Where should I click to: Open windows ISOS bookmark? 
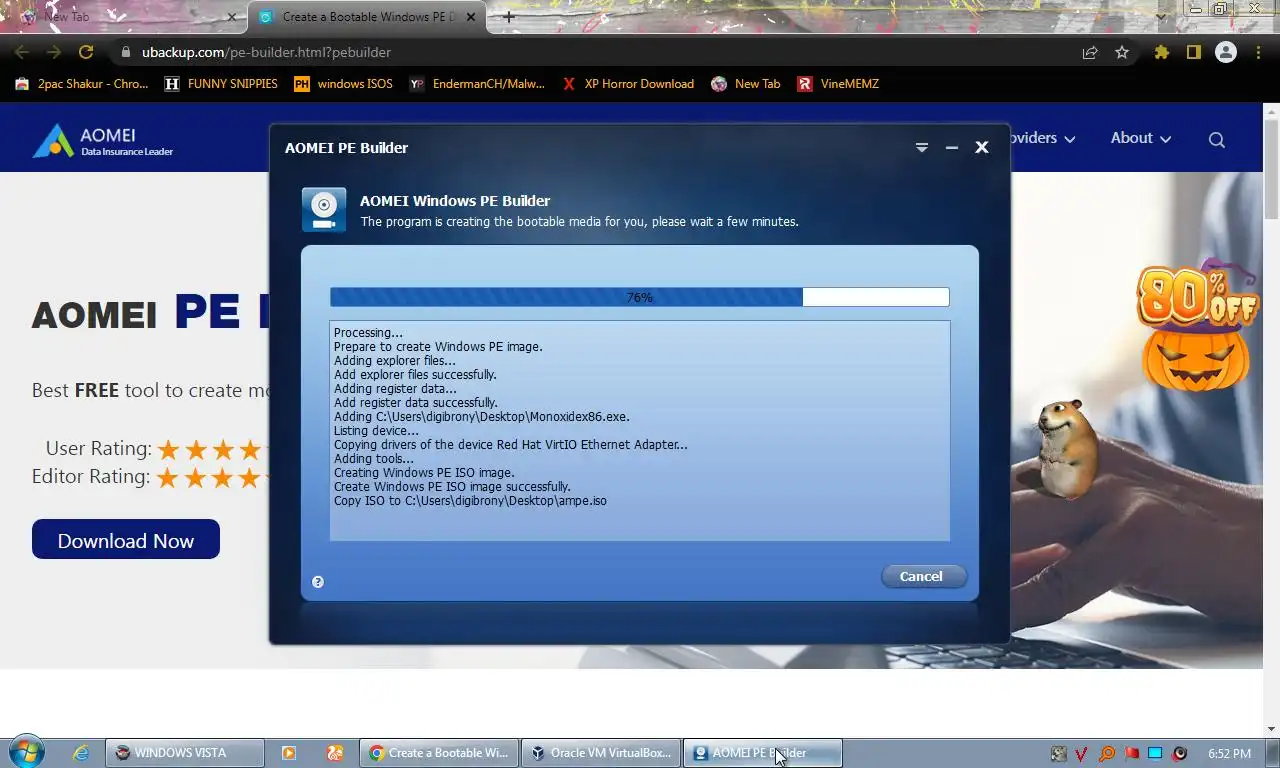[x=343, y=84]
